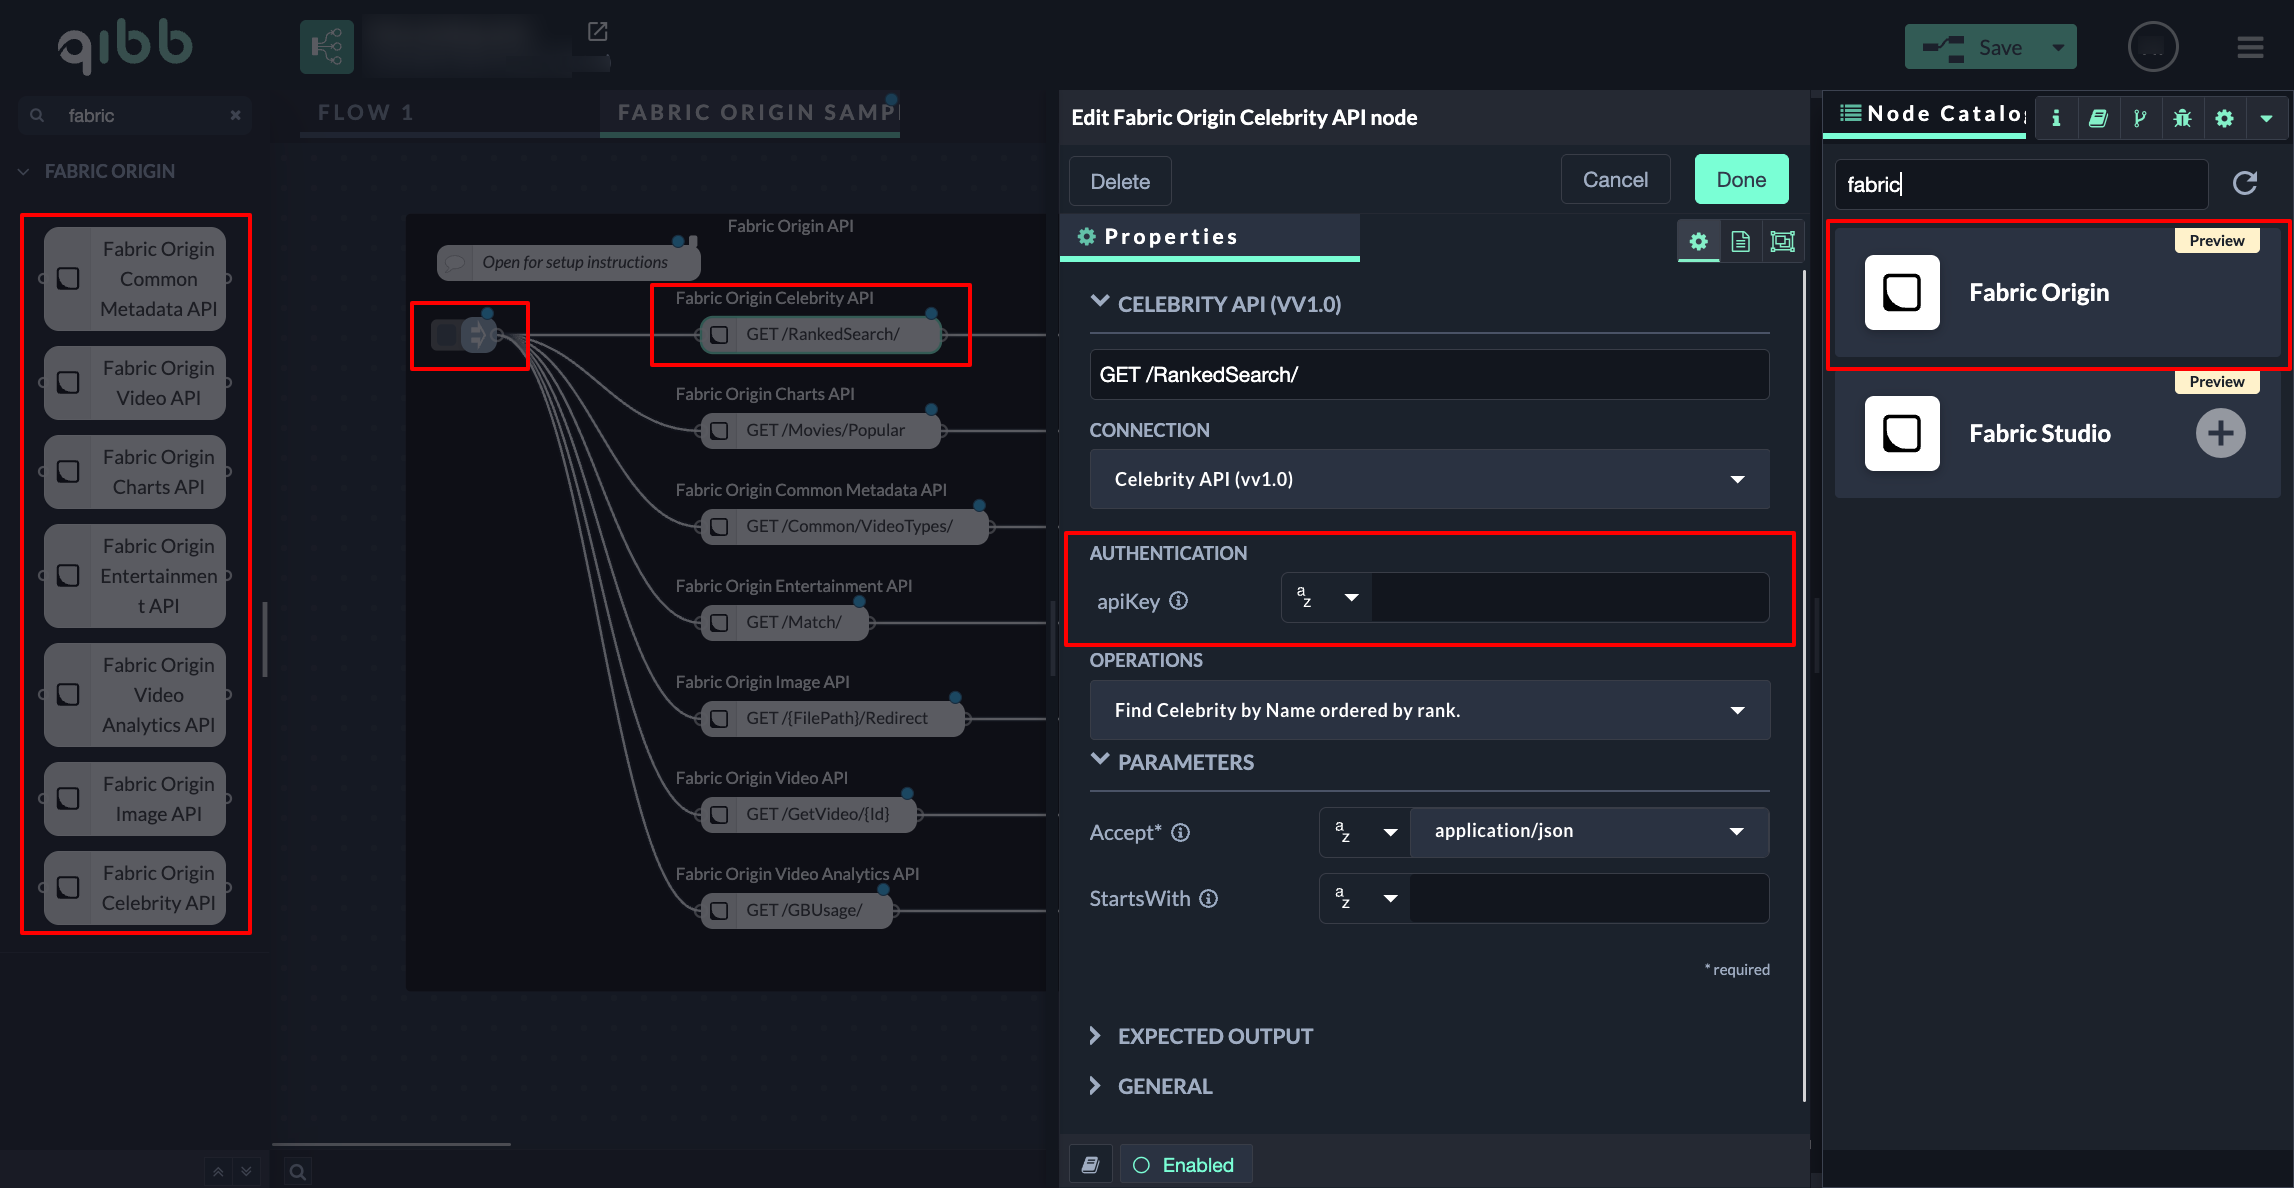This screenshot has height=1188, width=2294.
Task: Click the Fabric Studio plus install icon
Action: tap(2220, 433)
